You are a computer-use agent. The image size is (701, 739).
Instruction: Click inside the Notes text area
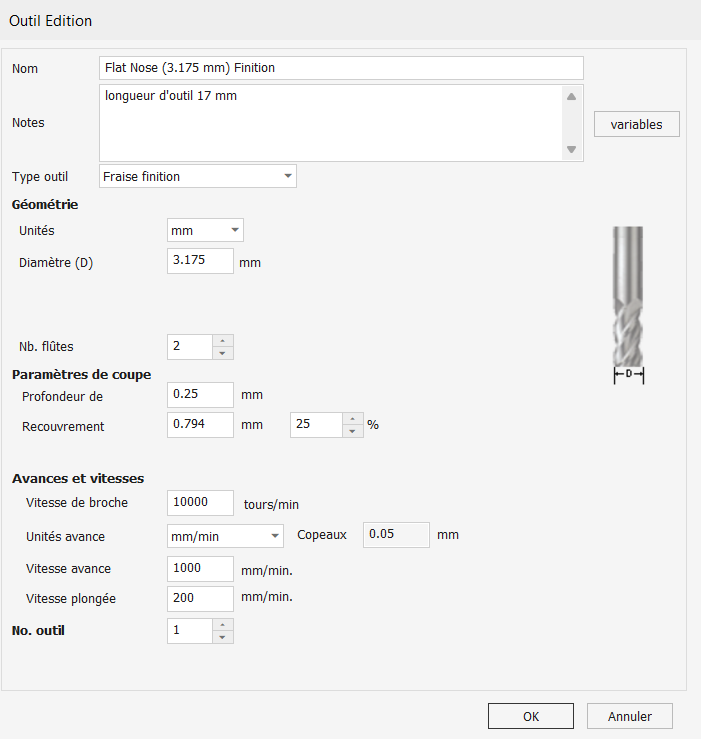(330, 123)
